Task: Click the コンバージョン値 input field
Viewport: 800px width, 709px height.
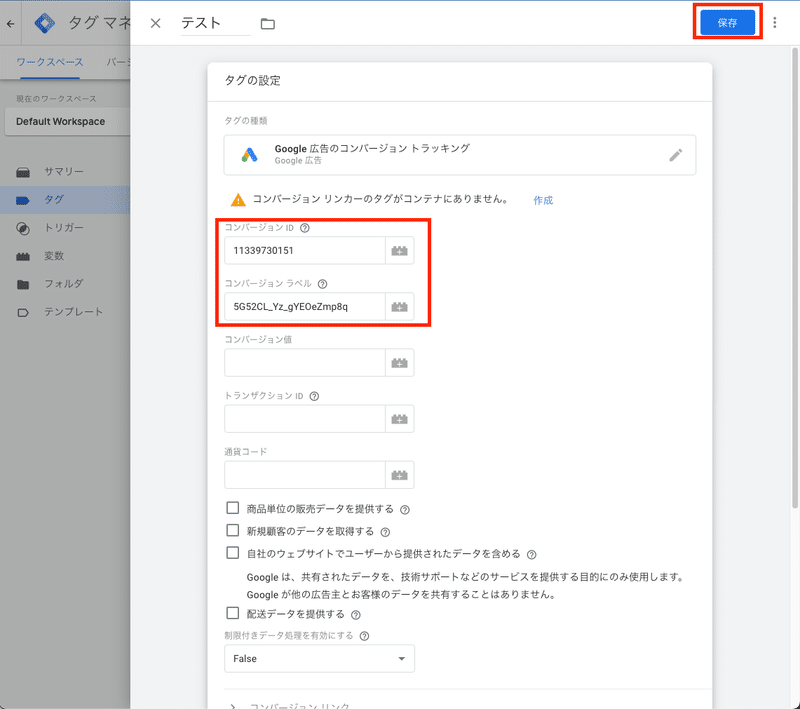Action: [x=305, y=363]
